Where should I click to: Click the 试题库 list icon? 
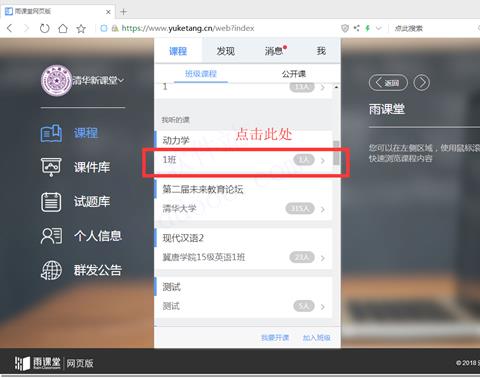(x=51, y=202)
